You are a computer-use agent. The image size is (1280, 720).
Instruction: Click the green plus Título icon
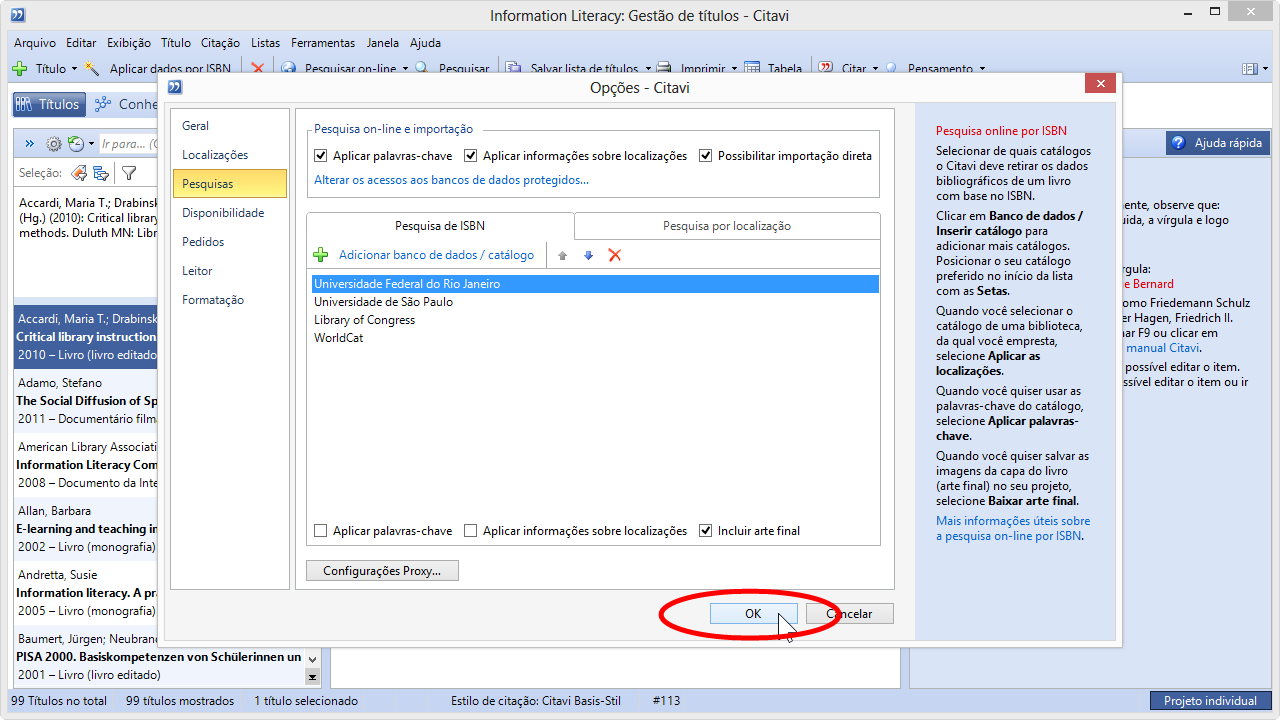[x=19, y=69]
